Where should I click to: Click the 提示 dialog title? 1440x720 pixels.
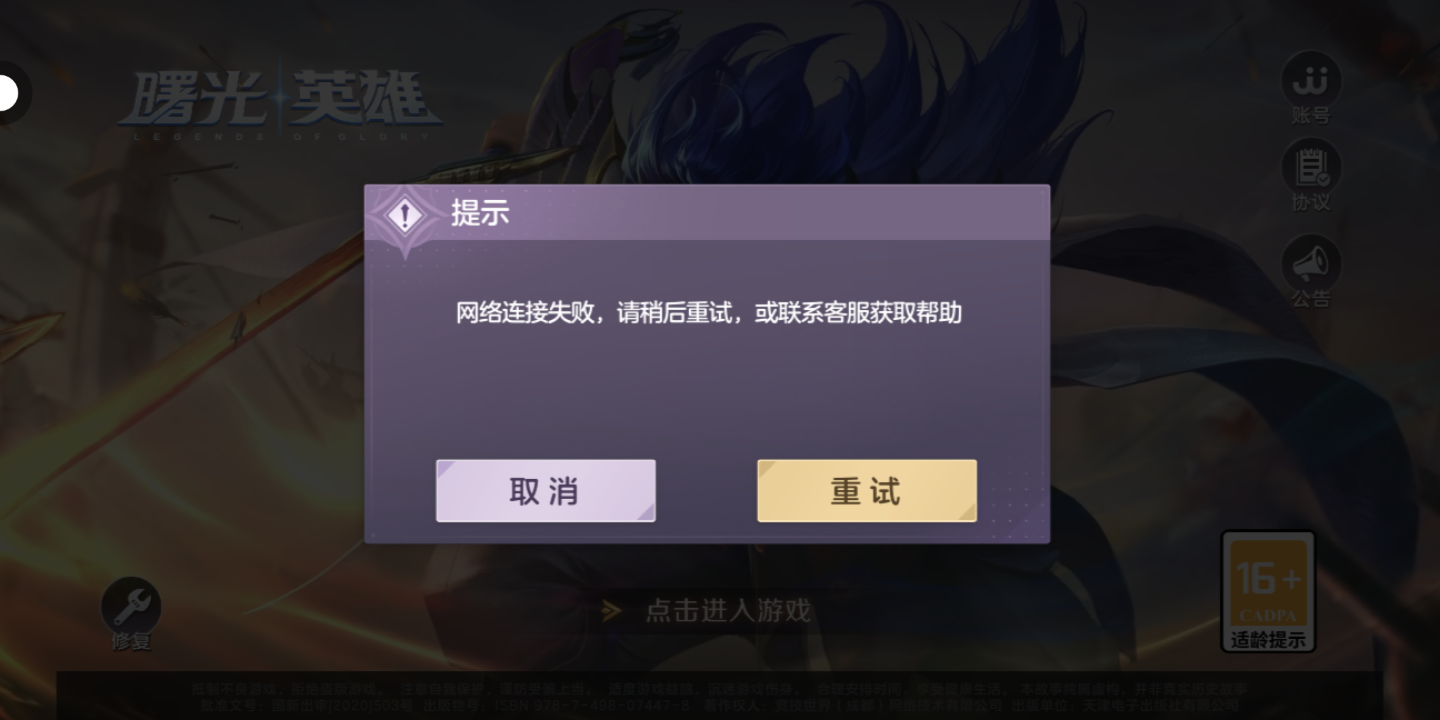[x=480, y=213]
